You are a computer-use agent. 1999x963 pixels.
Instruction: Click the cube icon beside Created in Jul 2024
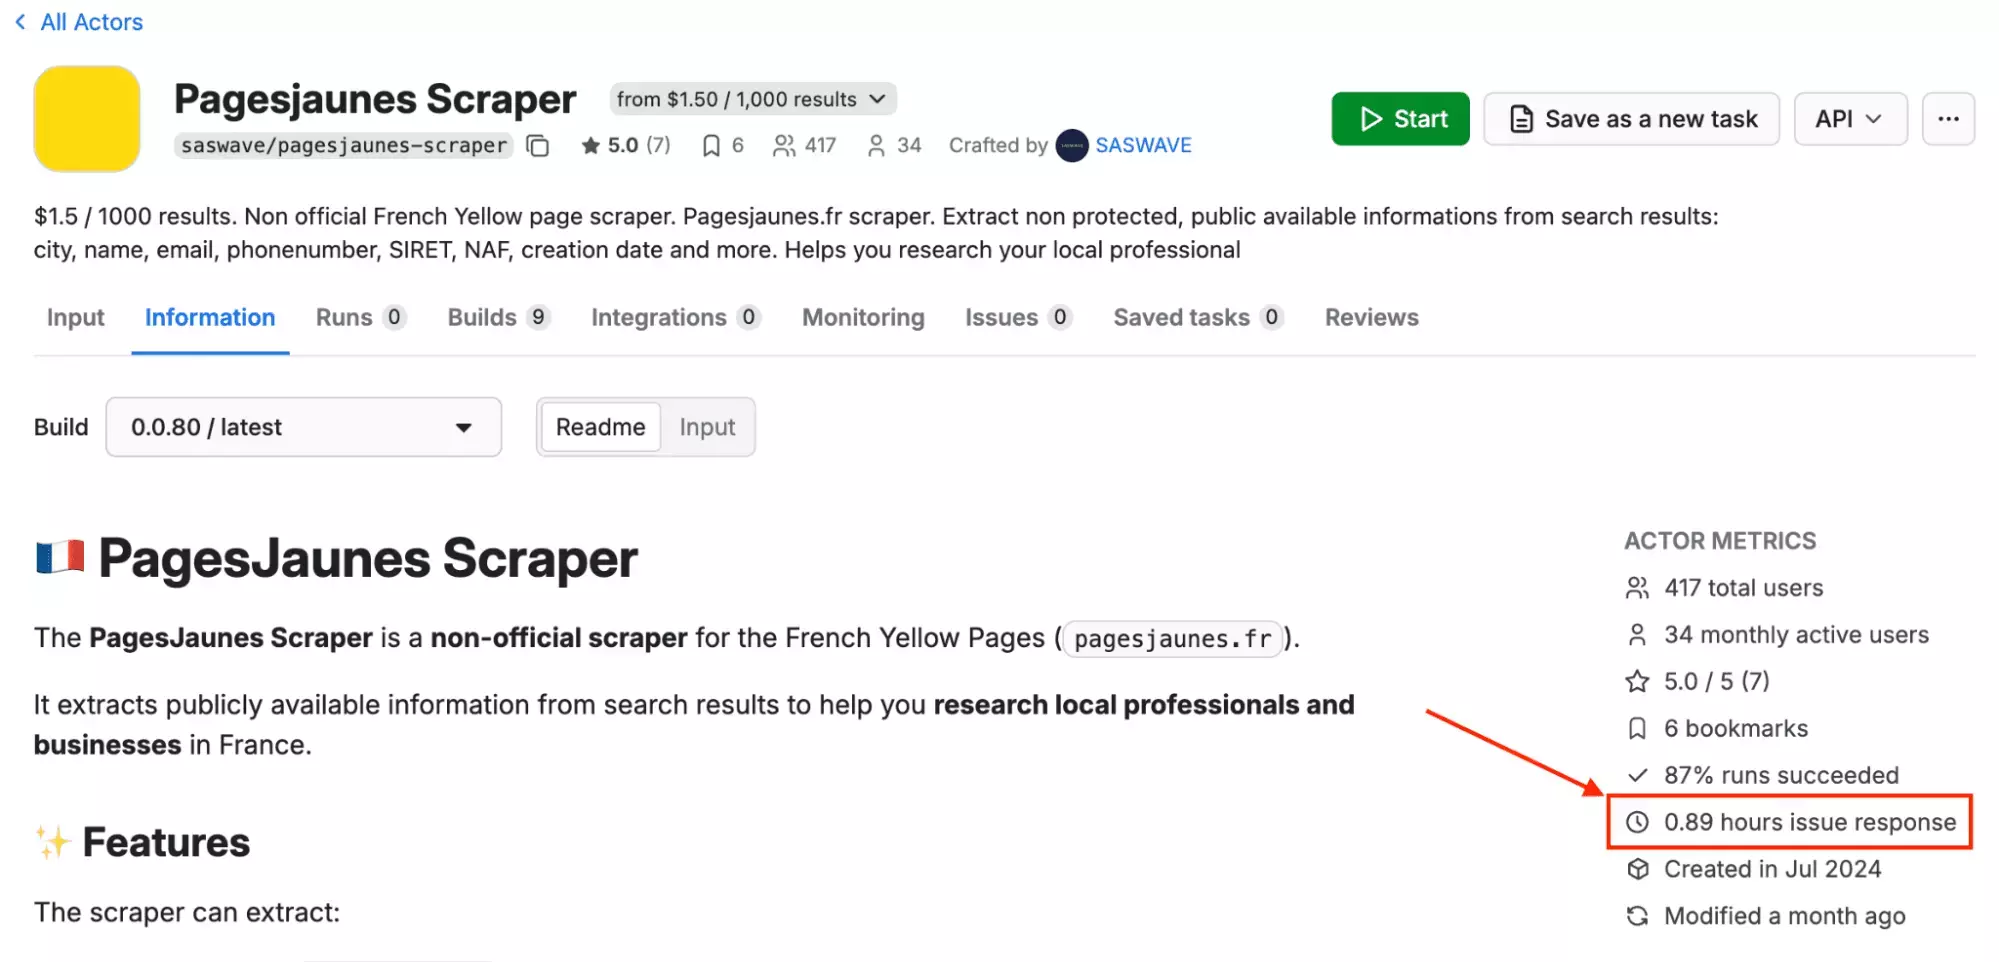(x=1637, y=869)
